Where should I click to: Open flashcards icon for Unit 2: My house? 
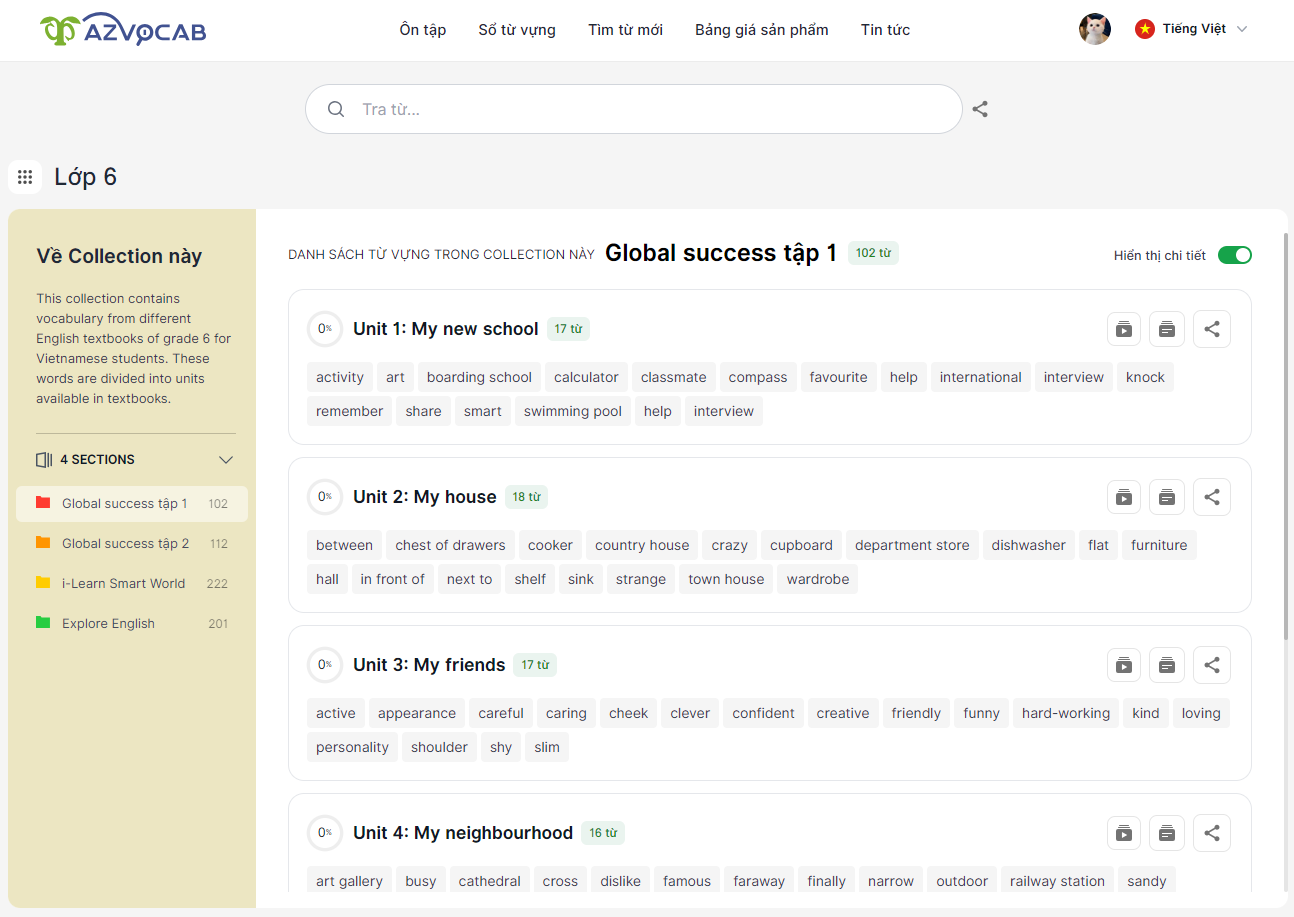pyautogui.click(x=1167, y=497)
